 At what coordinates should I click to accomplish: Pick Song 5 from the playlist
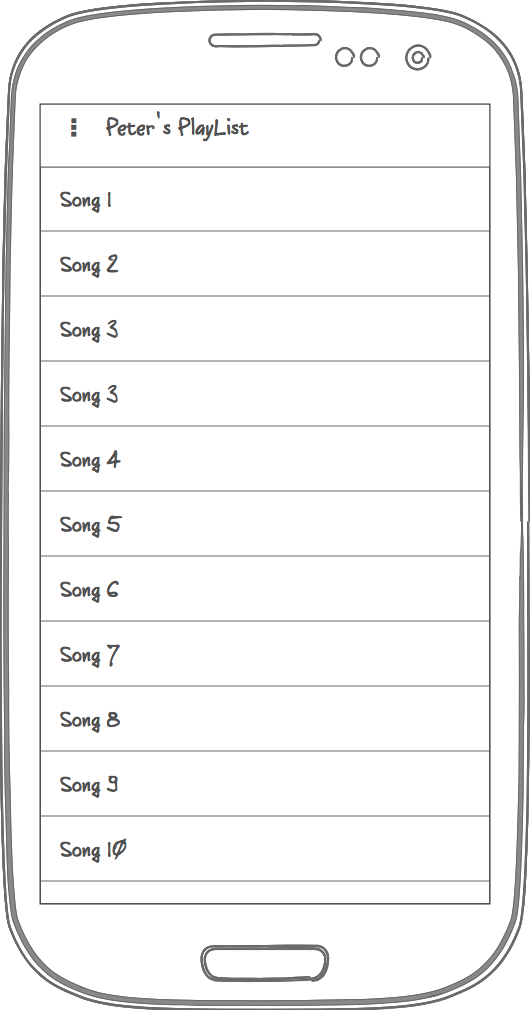(265, 524)
